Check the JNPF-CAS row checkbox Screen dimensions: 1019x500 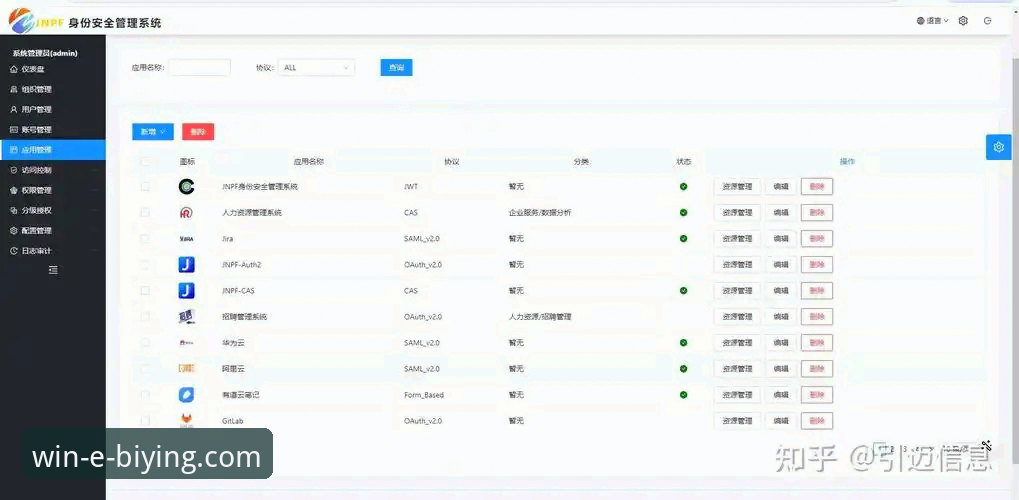click(145, 291)
